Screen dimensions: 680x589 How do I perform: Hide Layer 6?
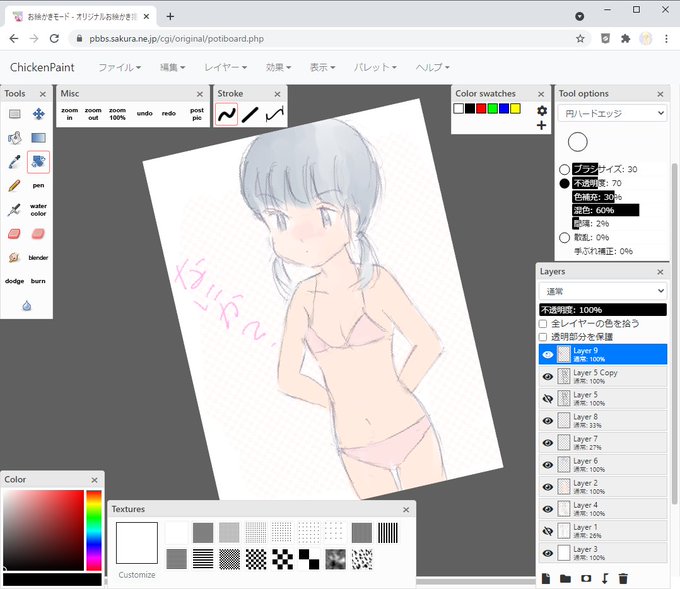point(548,465)
